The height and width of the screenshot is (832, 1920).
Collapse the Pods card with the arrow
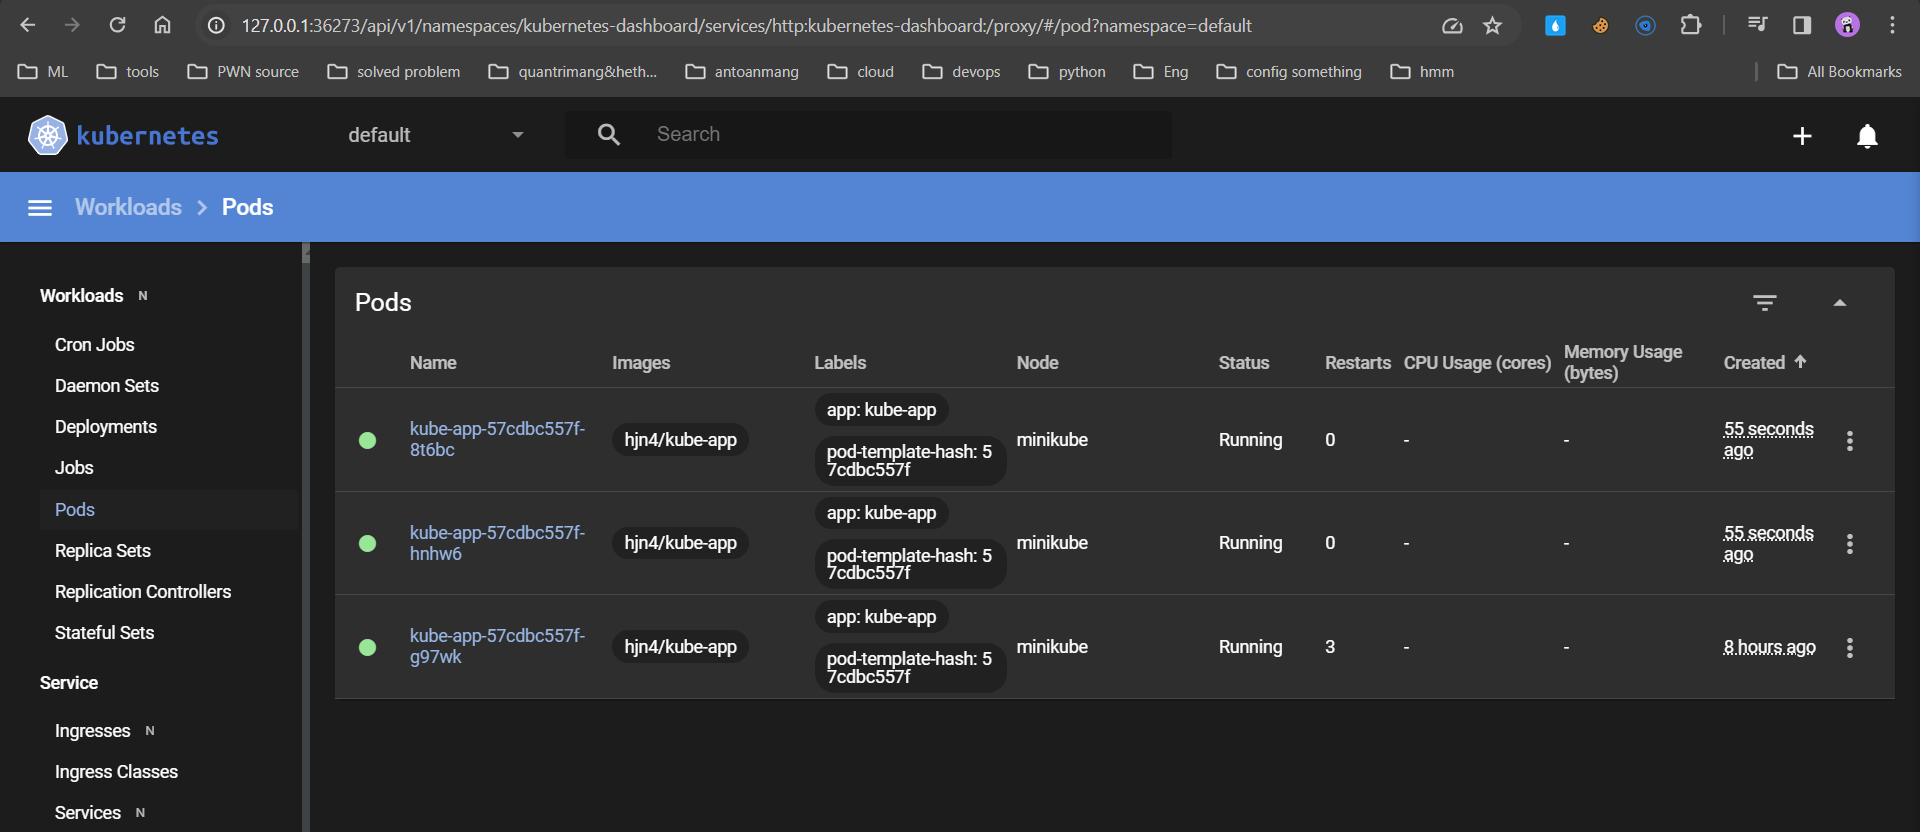[1839, 303]
